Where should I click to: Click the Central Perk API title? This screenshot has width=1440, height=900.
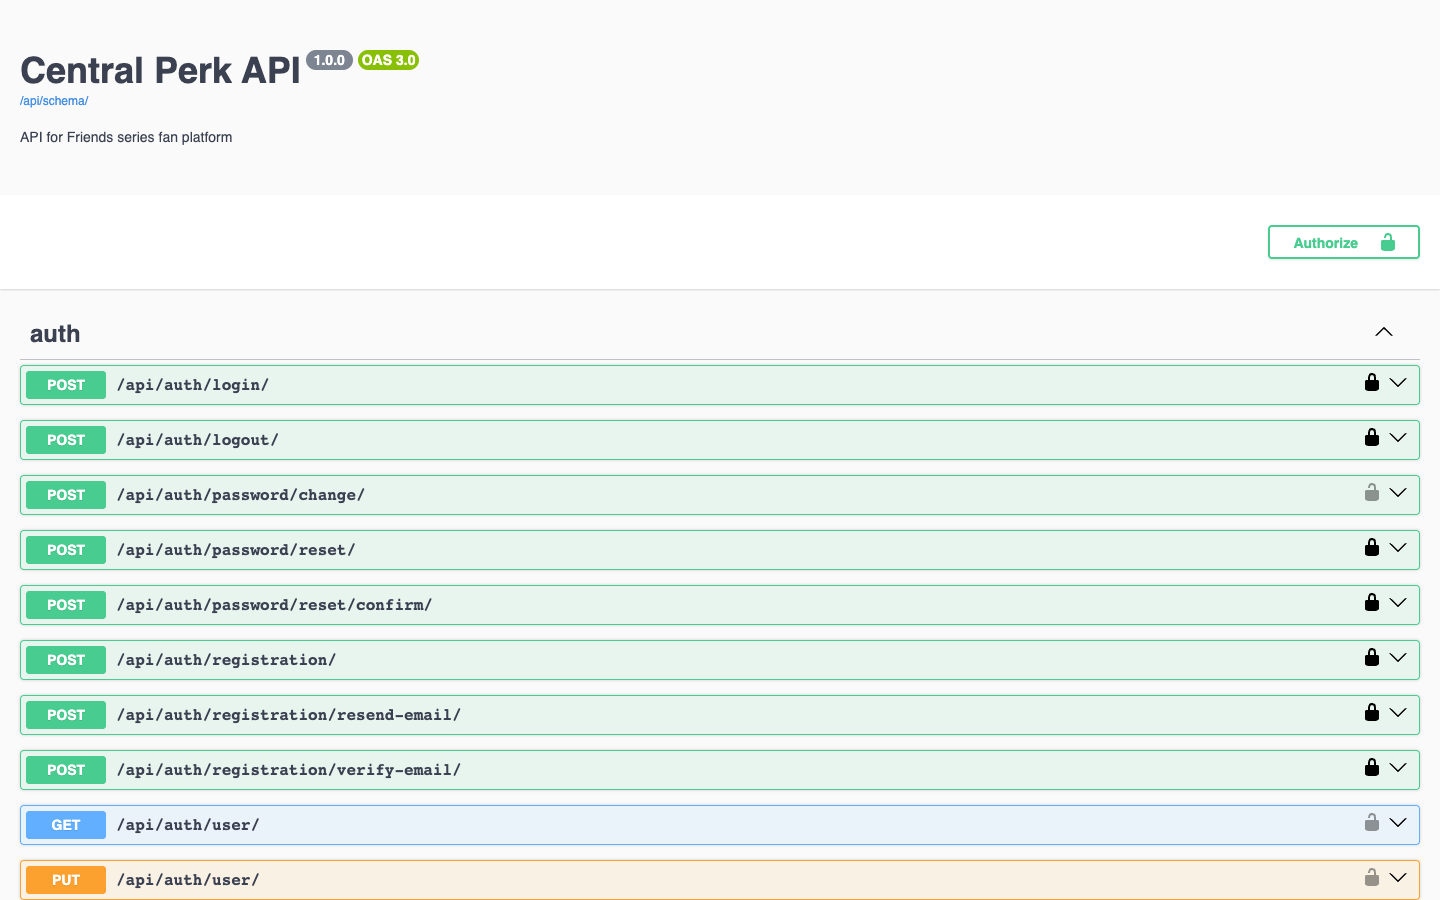coord(160,70)
